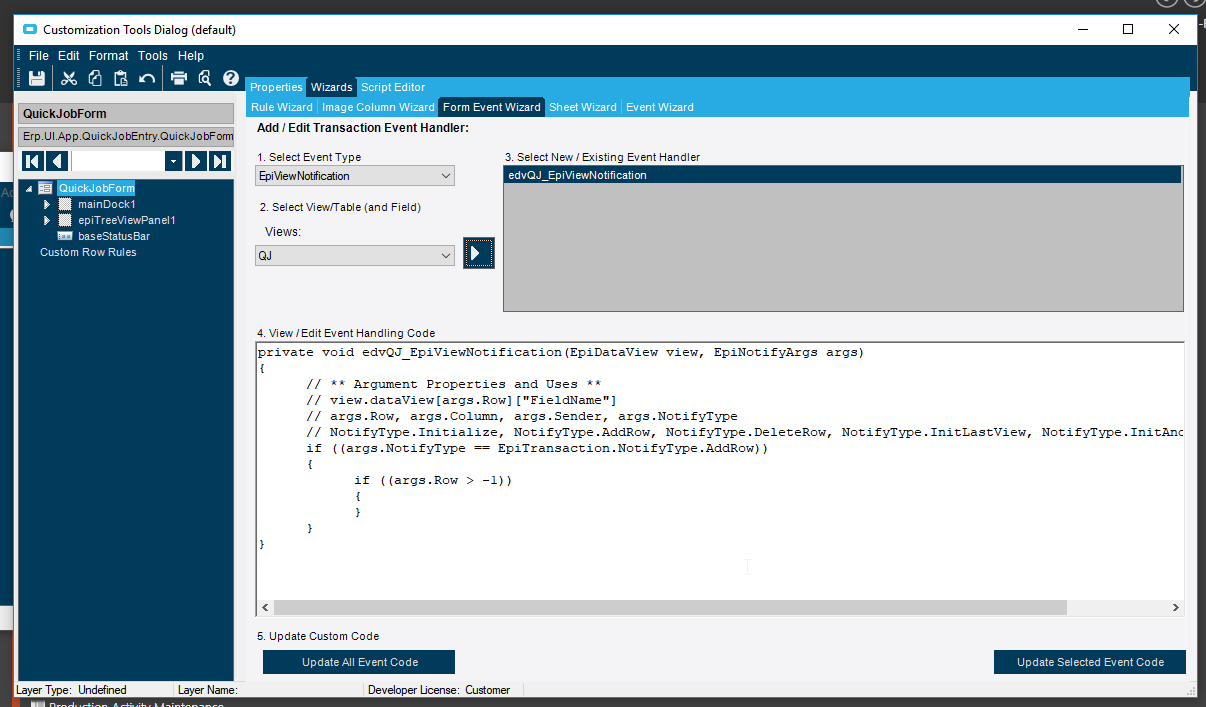Click the Undo arrow icon
This screenshot has width=1206, height=707.
point(147,78)
